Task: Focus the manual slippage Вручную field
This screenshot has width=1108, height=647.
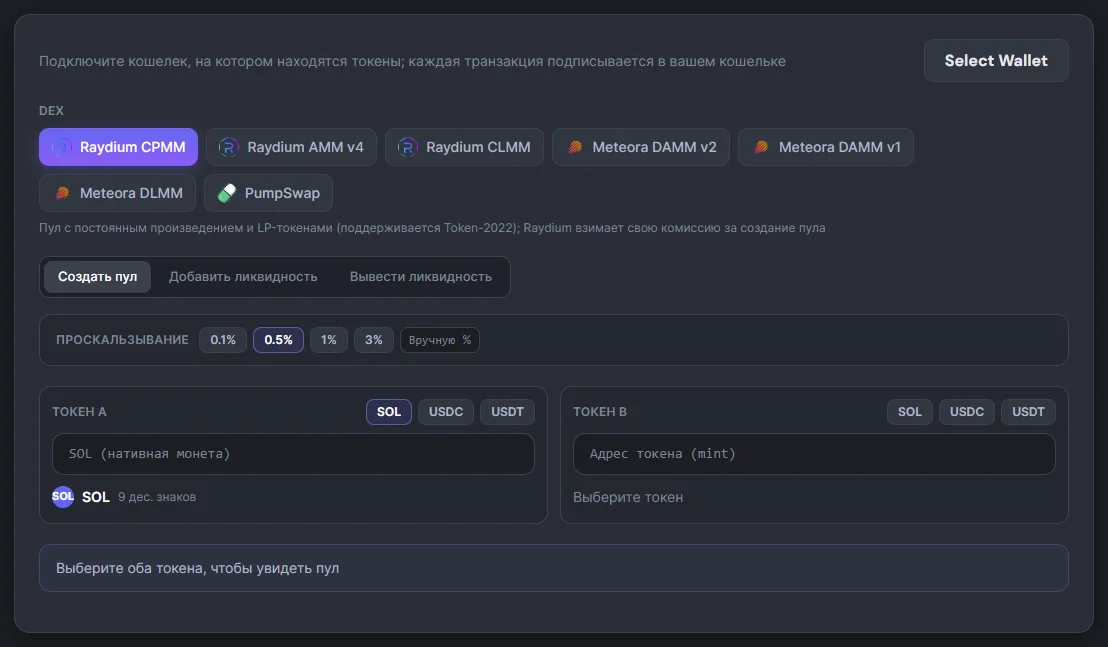Action: [x=440, y=340]
